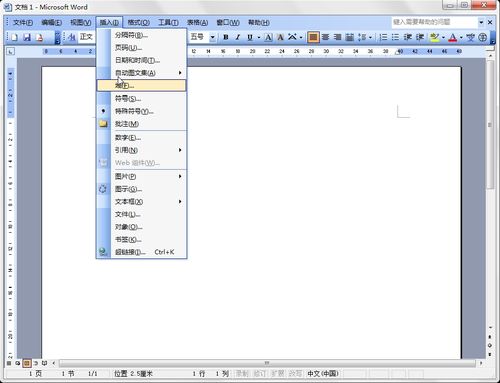
Task: Click the character border A icon
Action: click(268, 37)
